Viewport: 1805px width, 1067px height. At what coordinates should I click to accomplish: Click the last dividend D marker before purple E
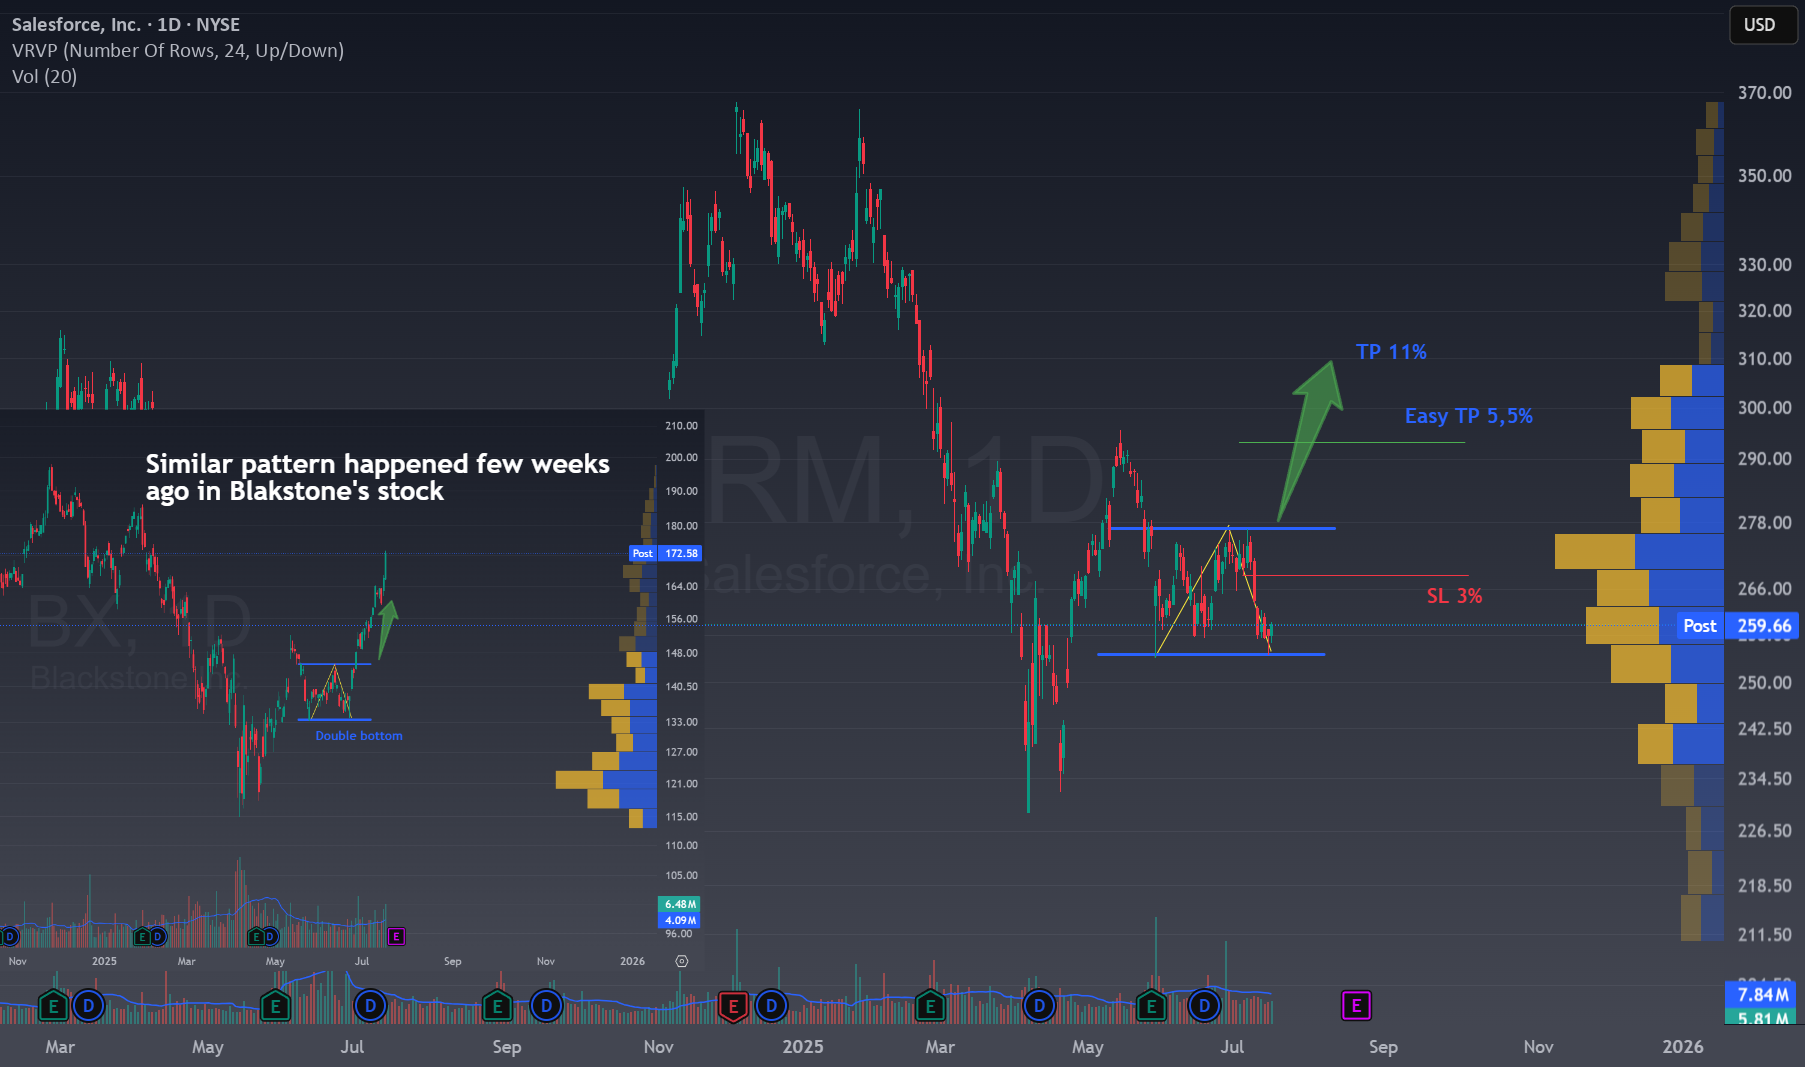1204,1006
